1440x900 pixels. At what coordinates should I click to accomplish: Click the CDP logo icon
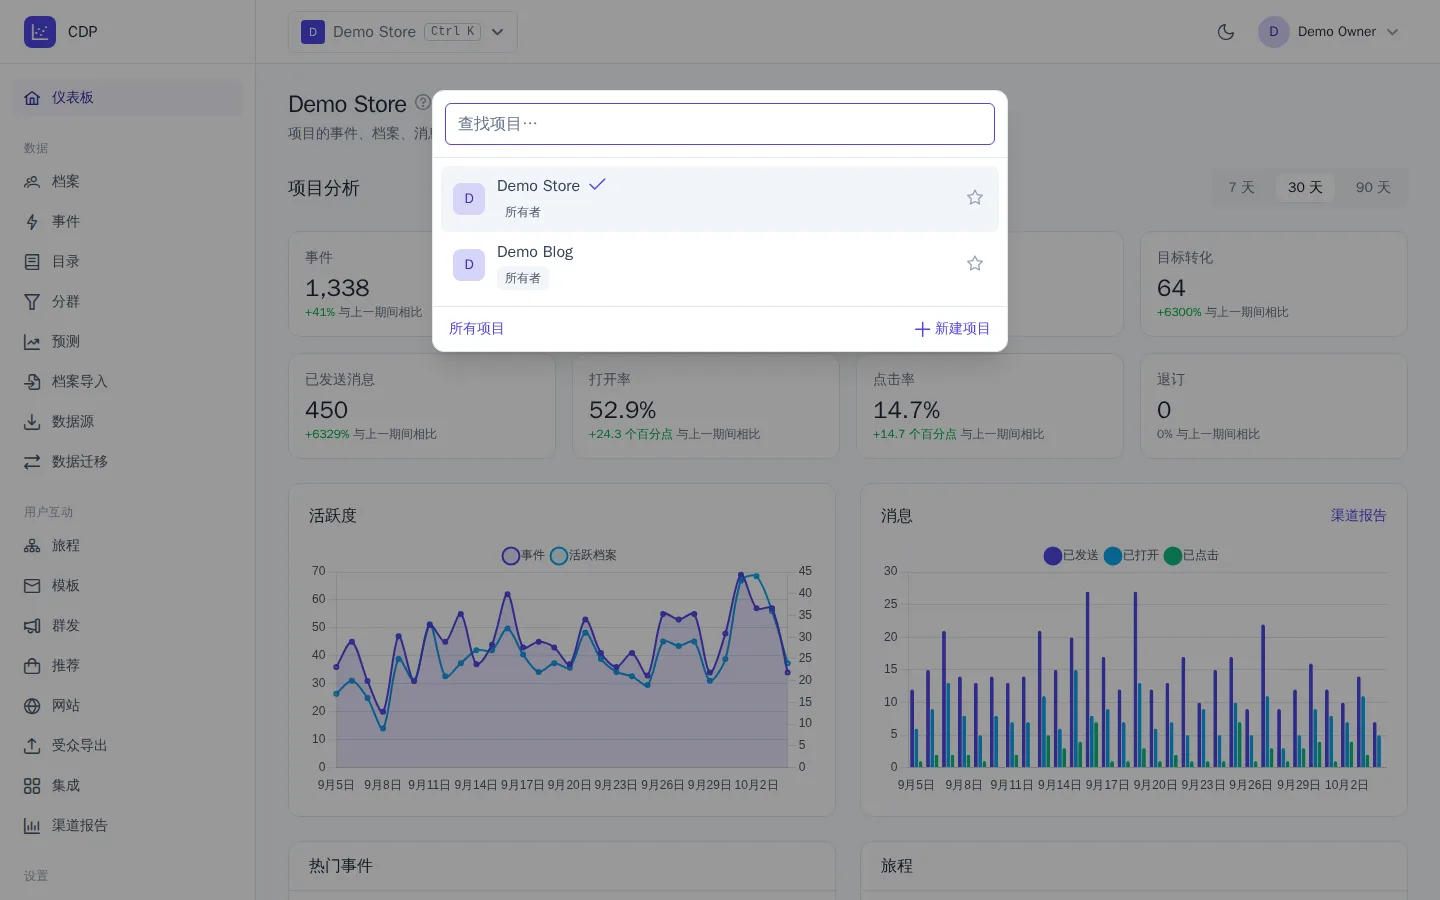tap(40, 32)
